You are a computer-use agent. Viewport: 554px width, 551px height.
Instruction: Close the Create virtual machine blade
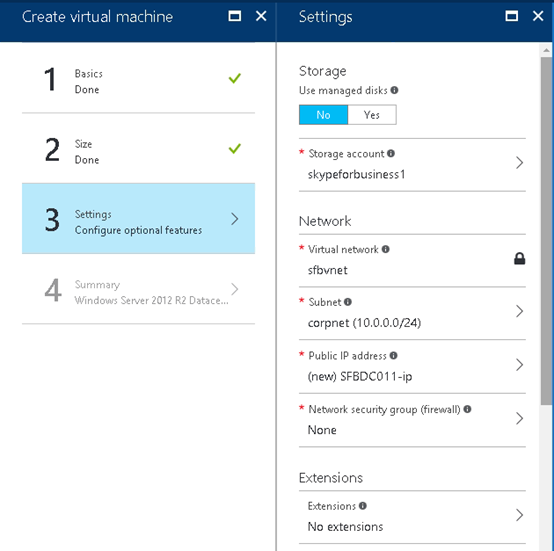[x=261, y=16]
